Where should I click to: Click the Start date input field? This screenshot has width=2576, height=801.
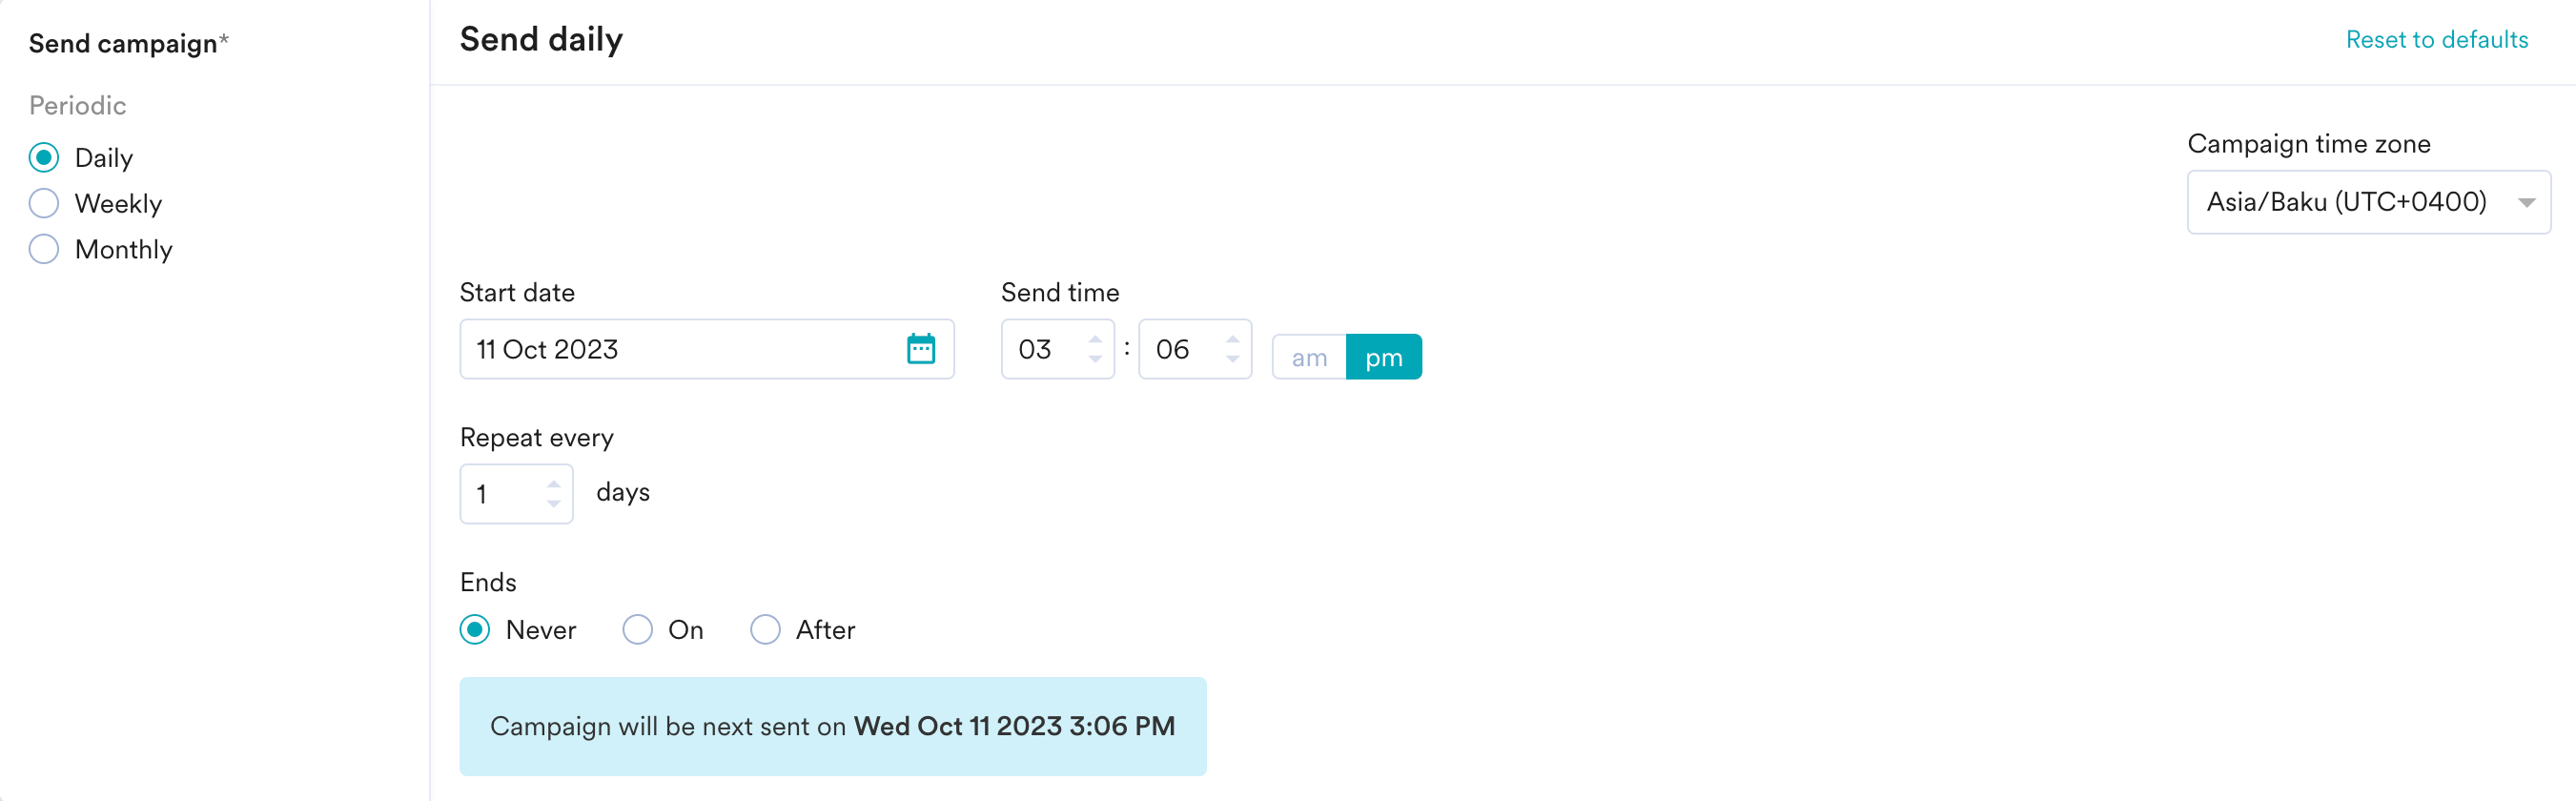tap(680, 349)
